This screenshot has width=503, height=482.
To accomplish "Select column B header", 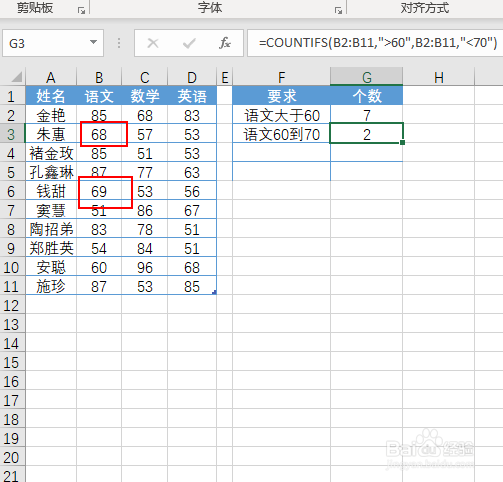I will 99,77.
